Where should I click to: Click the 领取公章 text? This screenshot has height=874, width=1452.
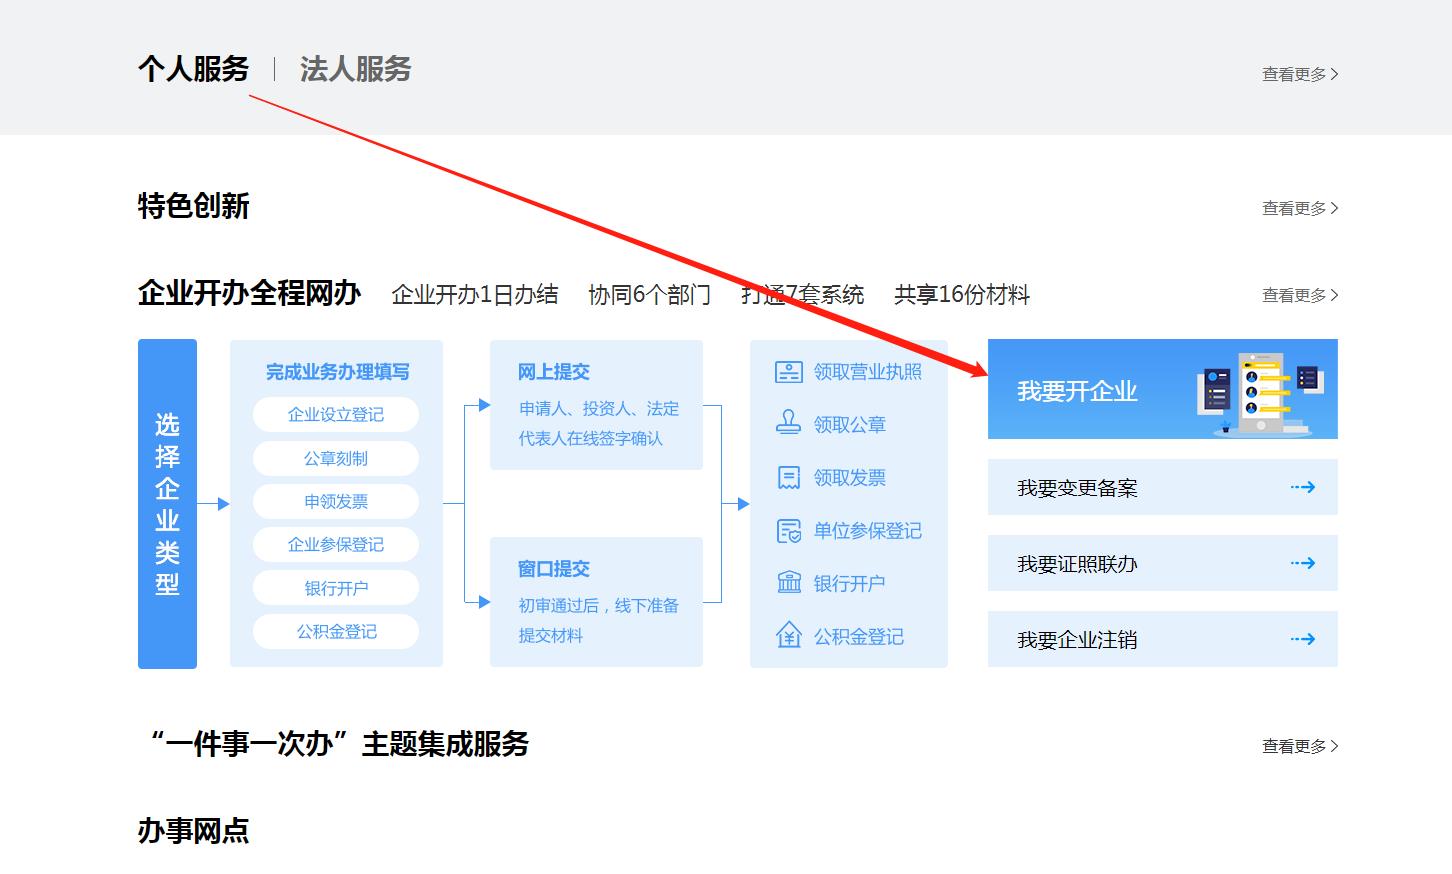click(x=850, y=424)
